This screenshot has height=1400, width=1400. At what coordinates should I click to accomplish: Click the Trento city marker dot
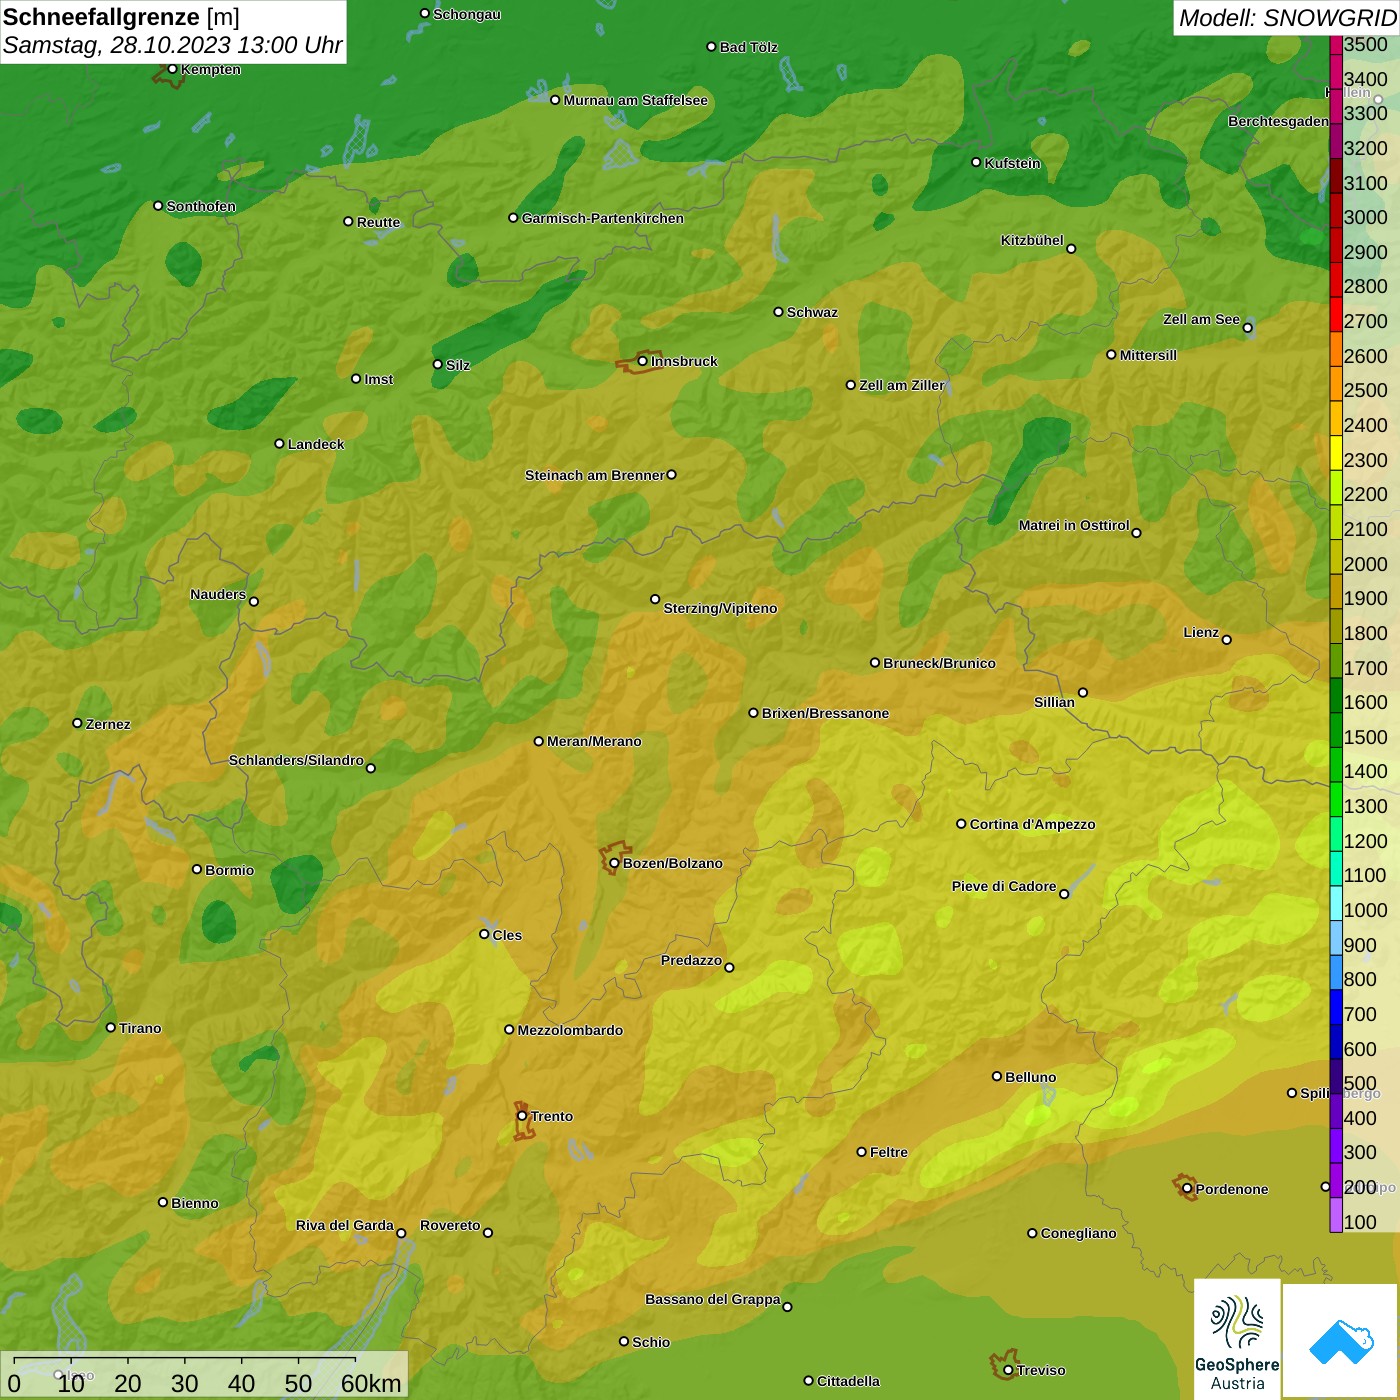point(522,1116)
